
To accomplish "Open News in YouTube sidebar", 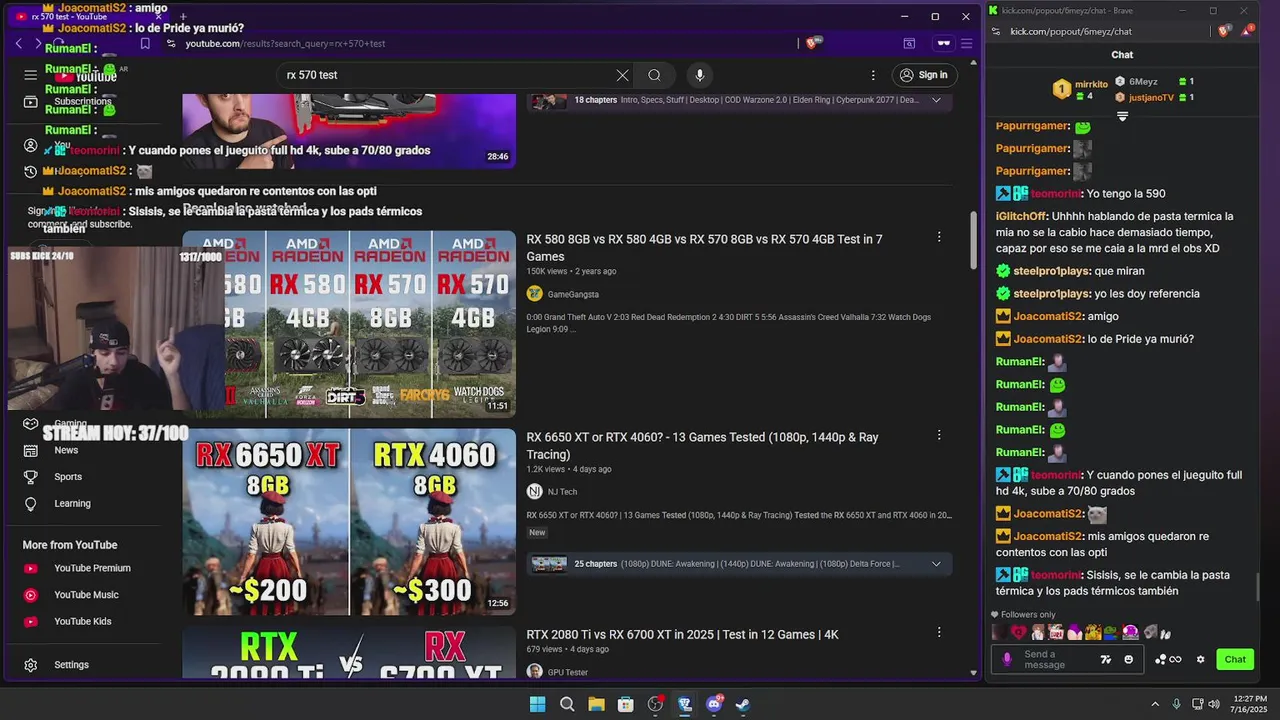I will [x=66, y=450].
